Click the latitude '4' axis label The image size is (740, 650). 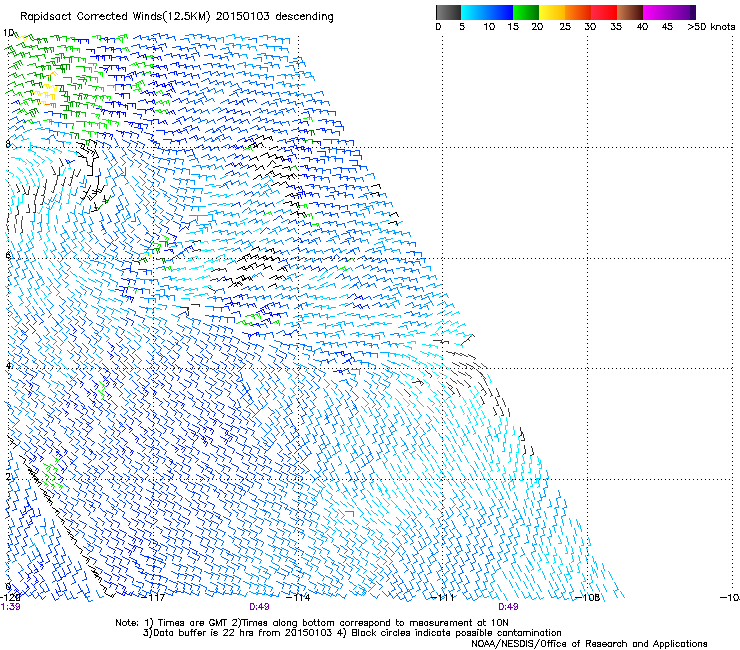pos(8,365)
